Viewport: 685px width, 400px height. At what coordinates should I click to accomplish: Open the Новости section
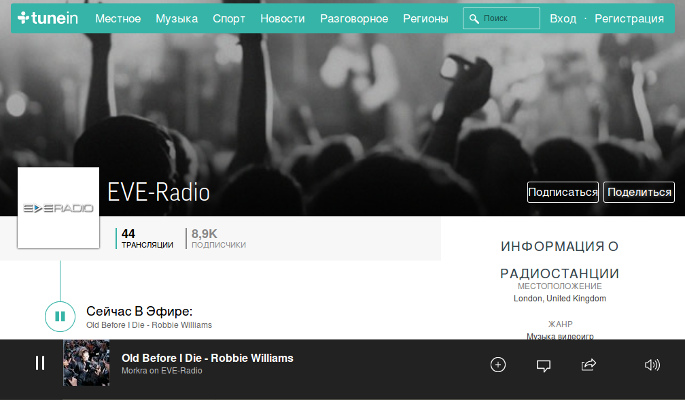283,19
